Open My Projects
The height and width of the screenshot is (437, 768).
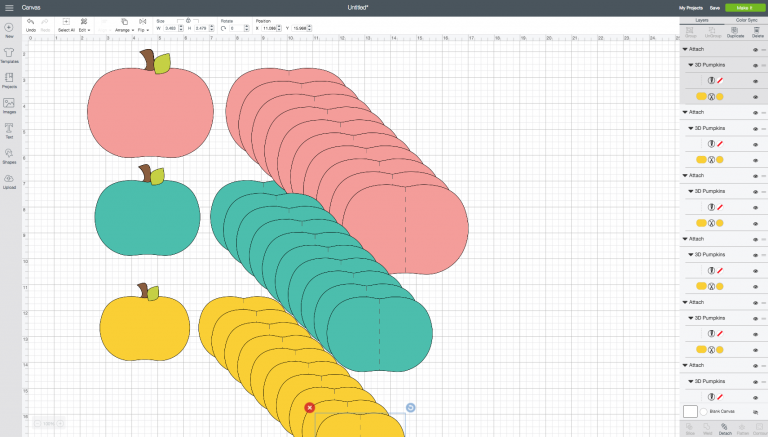click(x=691, y=8)
